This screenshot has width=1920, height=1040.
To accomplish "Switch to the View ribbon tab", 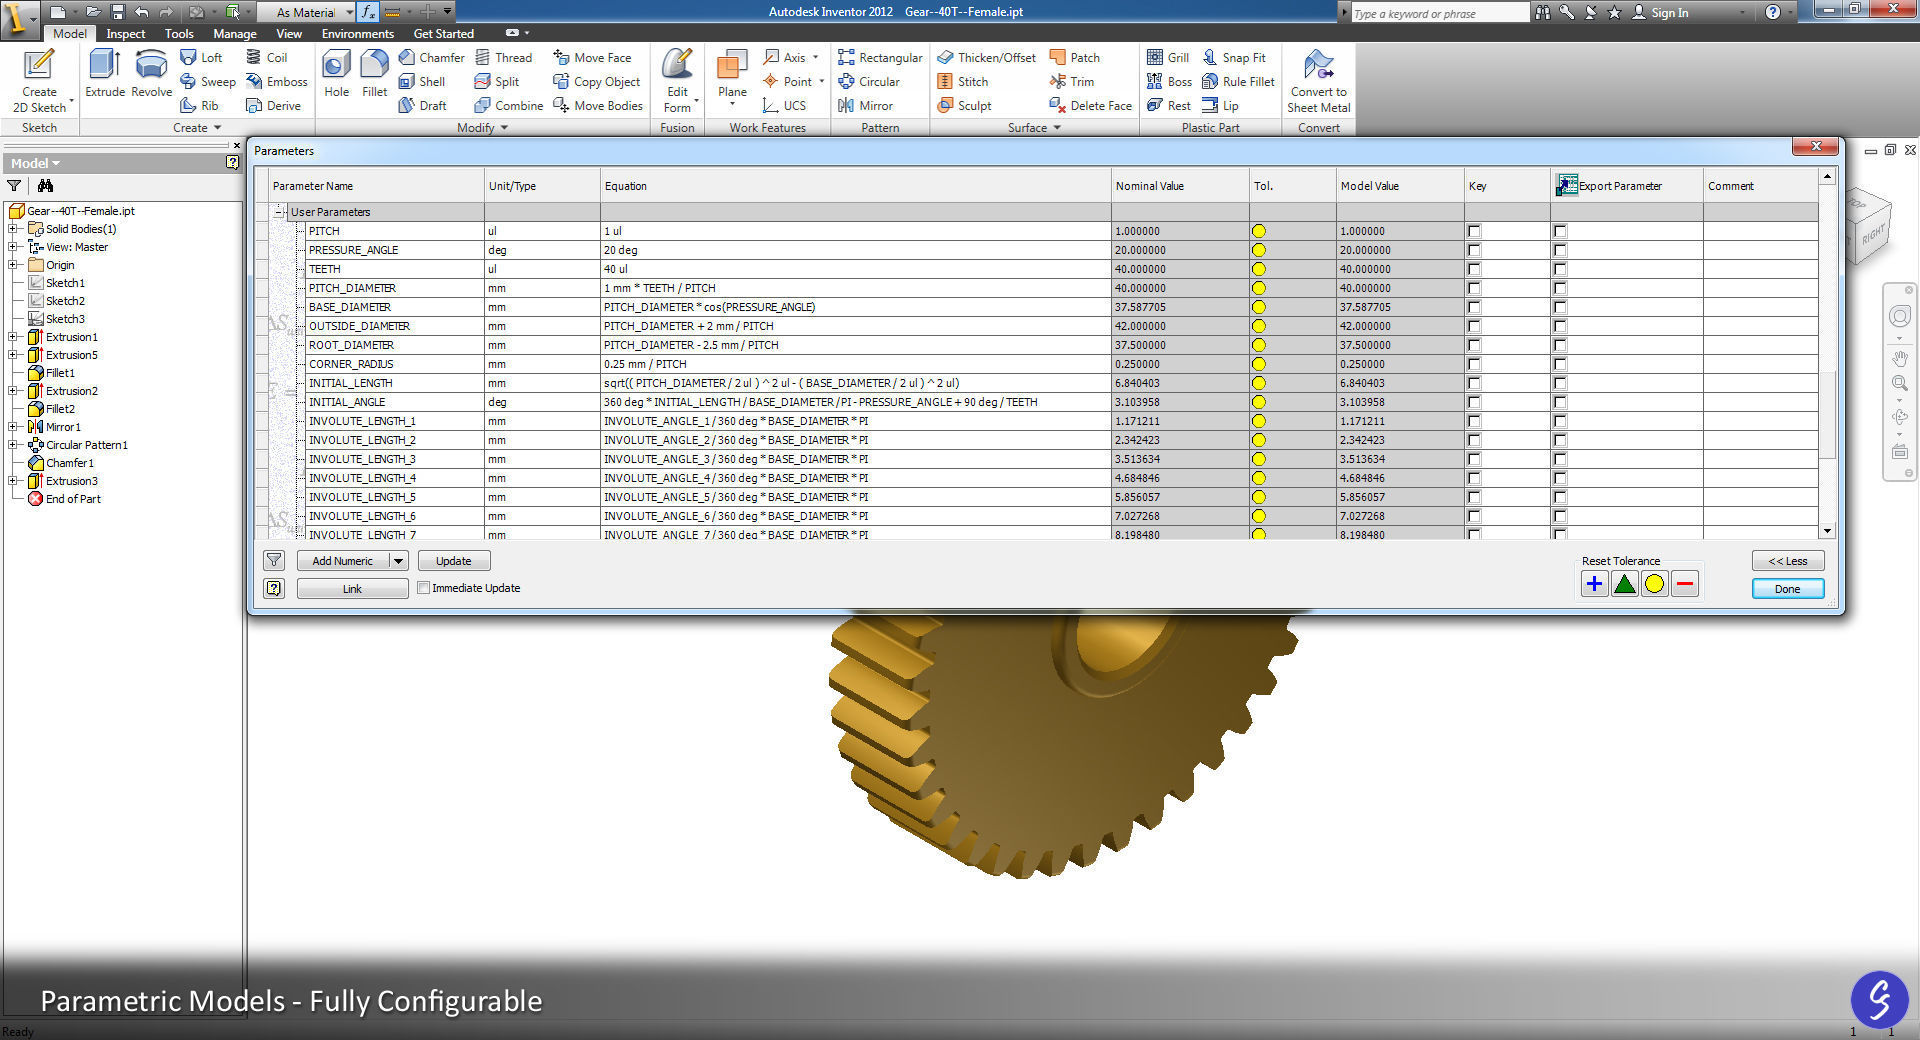I will pyautogui.click(x=289, y=34).
